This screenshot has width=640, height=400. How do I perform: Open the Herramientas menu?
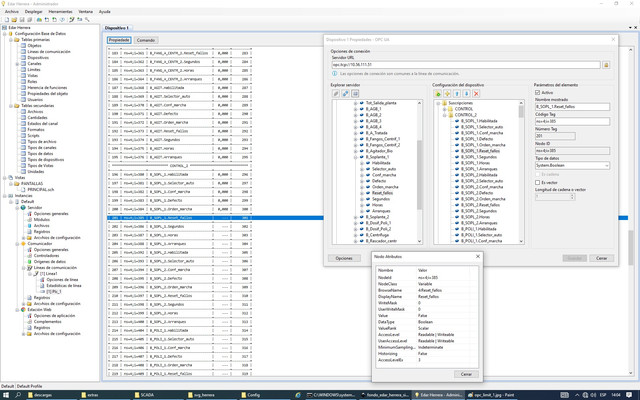coord(60,12)
